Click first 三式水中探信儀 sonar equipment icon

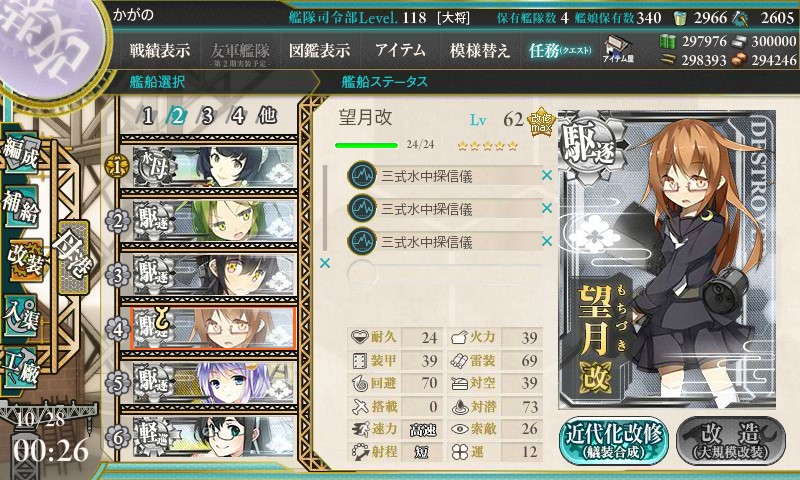[x=362, y=175]
